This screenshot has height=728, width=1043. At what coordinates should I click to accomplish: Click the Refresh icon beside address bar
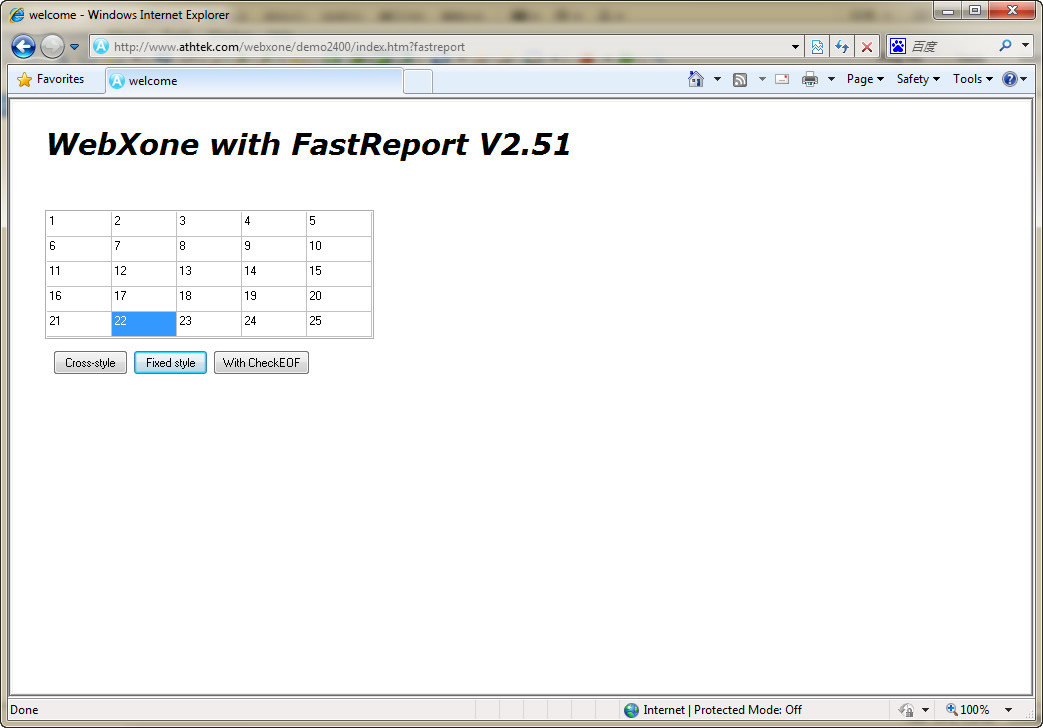pos(842,46)
